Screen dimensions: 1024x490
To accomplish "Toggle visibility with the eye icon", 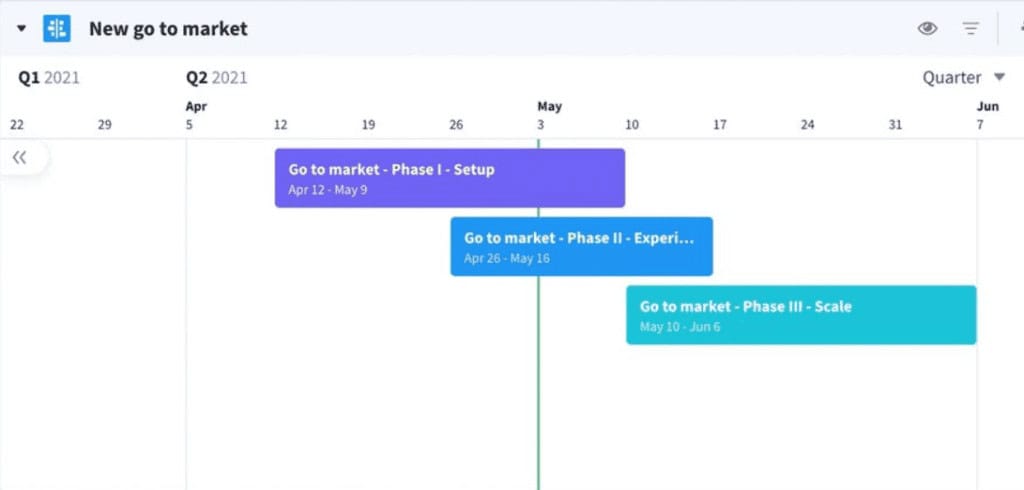I will (927, 28).
